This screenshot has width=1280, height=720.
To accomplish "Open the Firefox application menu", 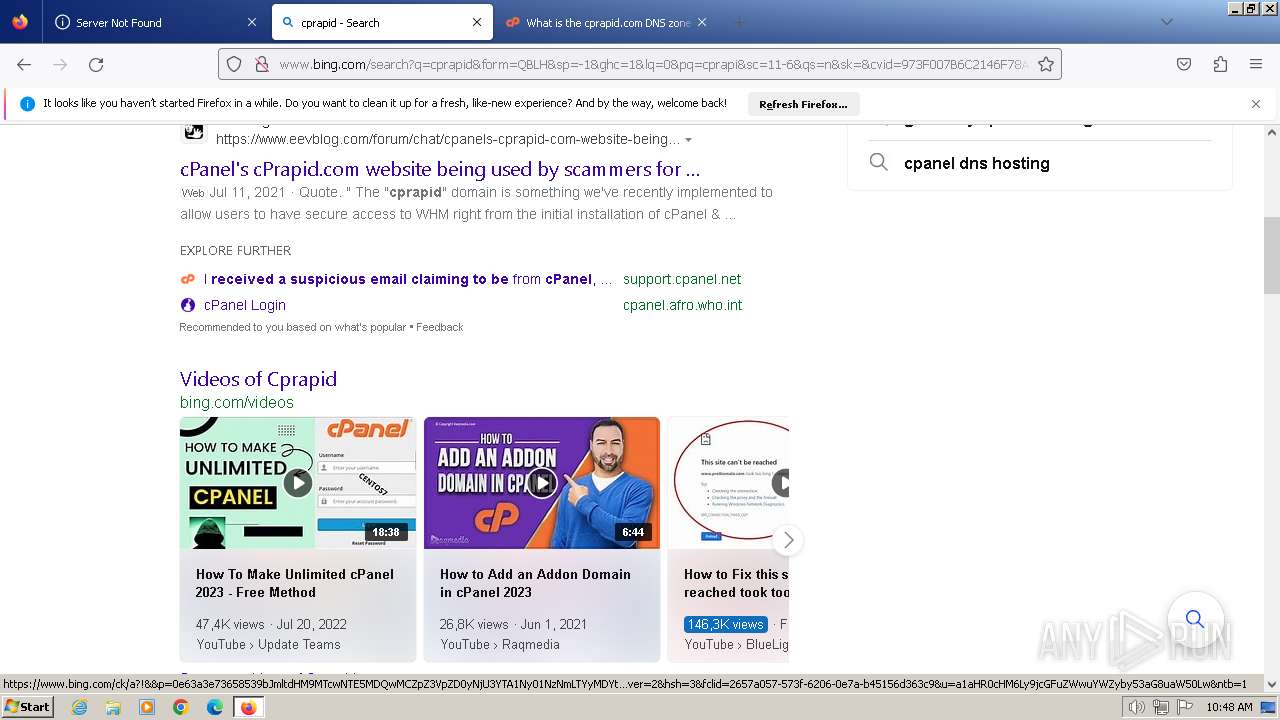I will [x=1256, y=64].
